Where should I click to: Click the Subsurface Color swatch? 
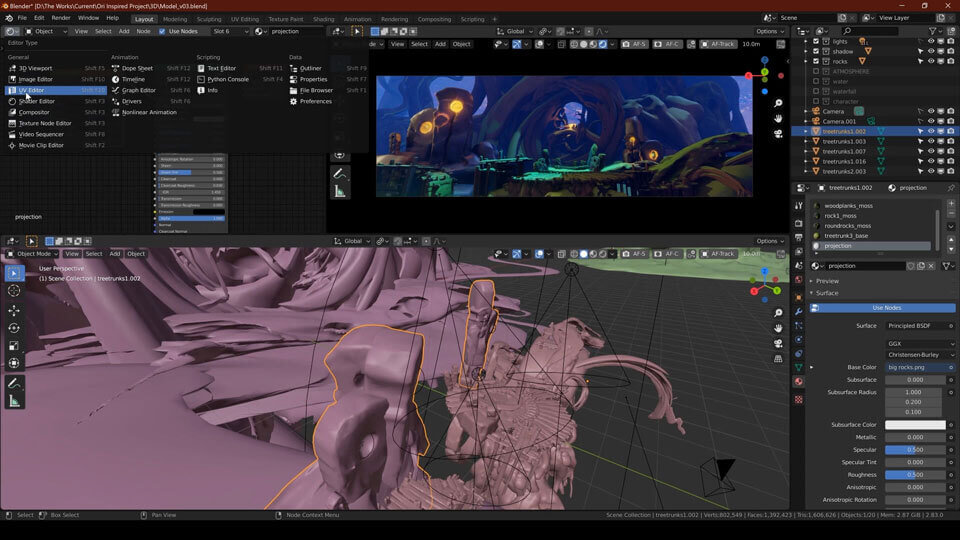(915, 425)
